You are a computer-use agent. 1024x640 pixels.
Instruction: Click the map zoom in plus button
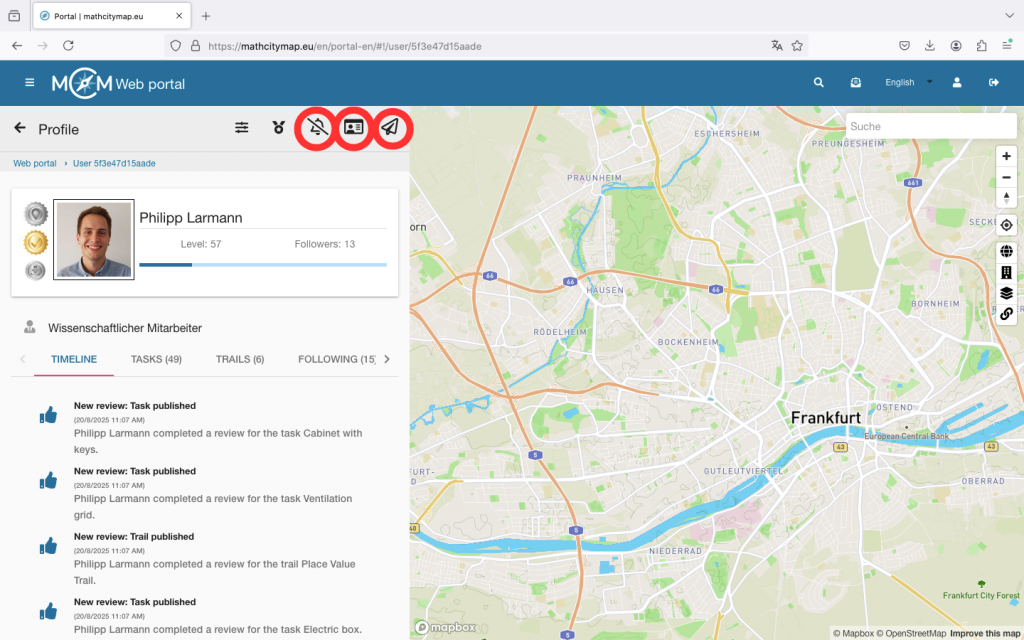1006,156
